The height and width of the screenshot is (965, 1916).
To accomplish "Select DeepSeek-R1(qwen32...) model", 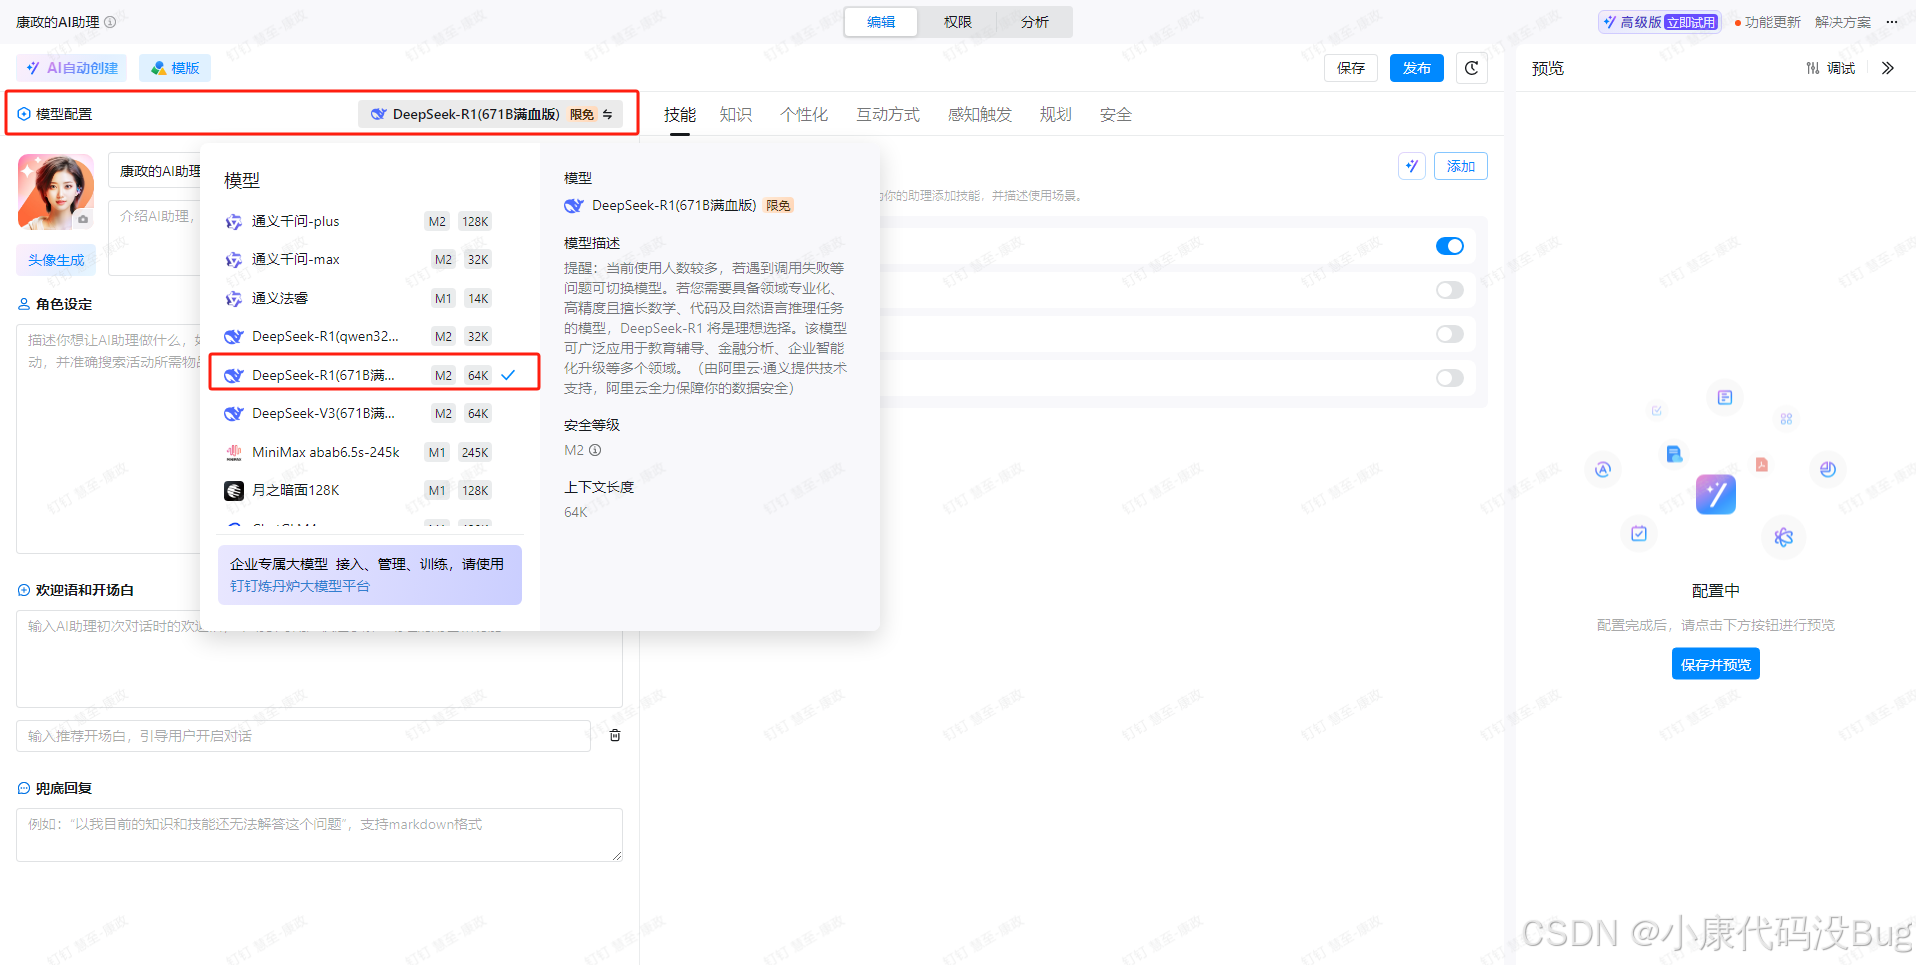I will pyautogui.click(x=370, y=336).
